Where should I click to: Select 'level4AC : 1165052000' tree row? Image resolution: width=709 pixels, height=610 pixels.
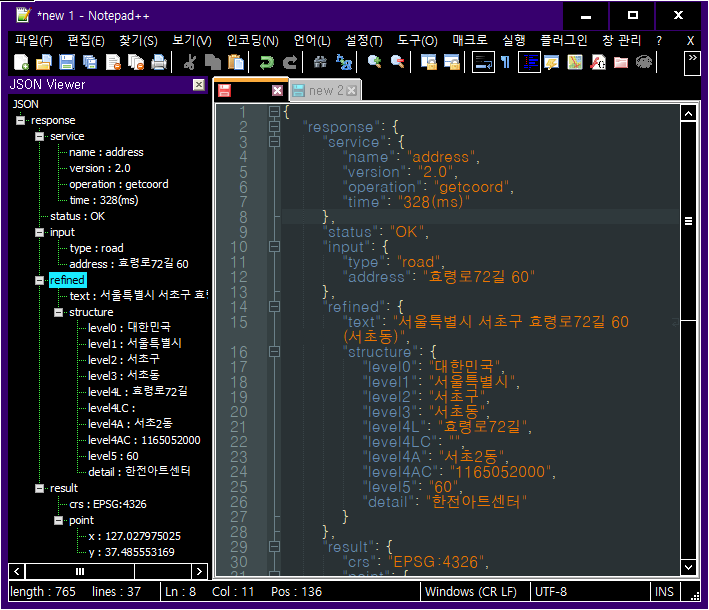144,440
